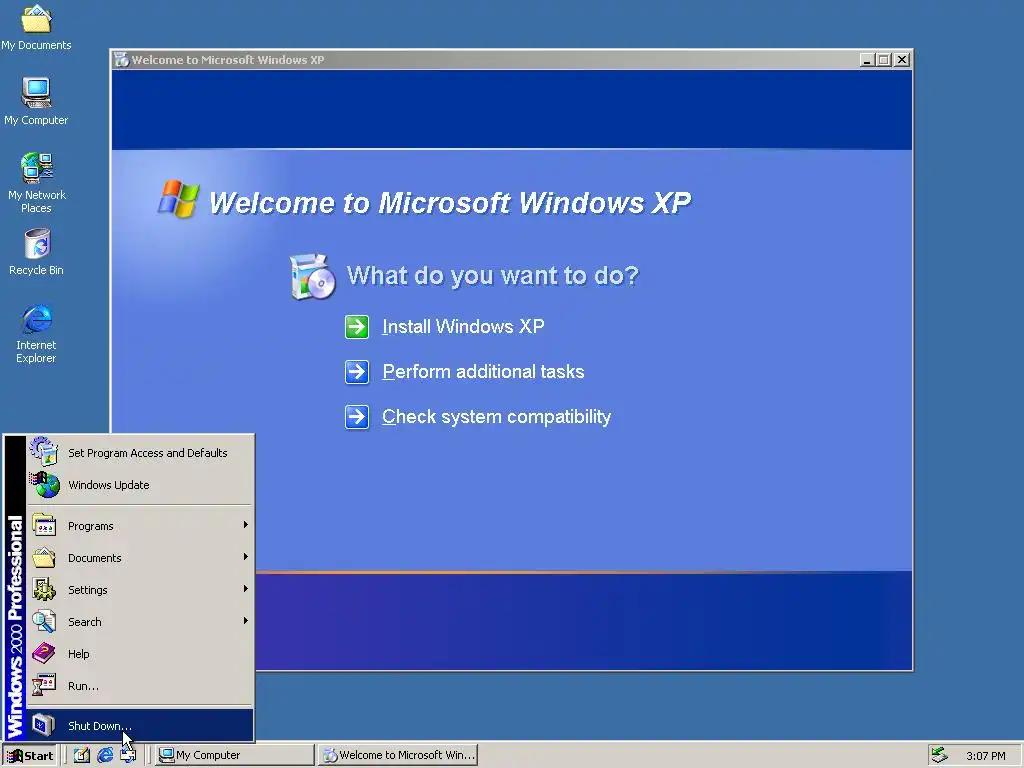This screenshot has height=768, width=1024.
Task: Click the Search magnifier icon in Start menu
Action: [44, 621]
